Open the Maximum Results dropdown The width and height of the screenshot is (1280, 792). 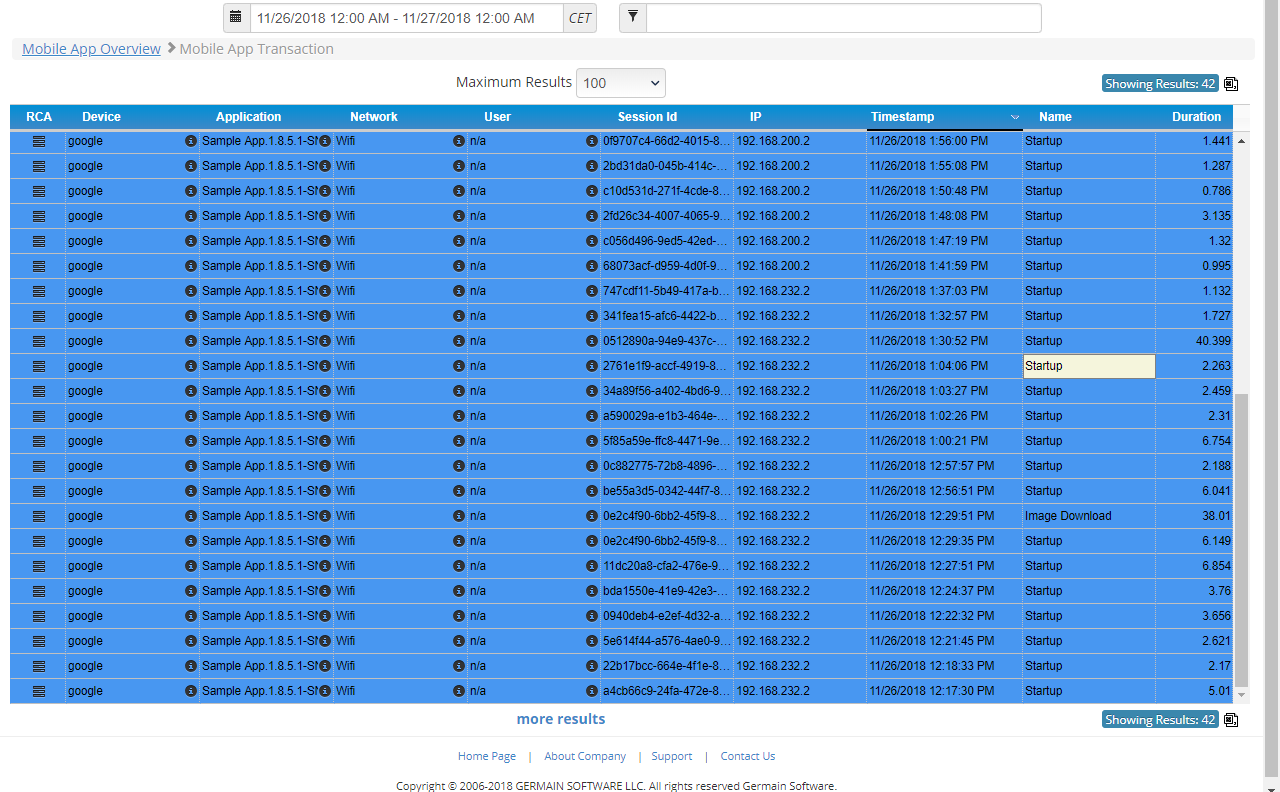[620, 83]
